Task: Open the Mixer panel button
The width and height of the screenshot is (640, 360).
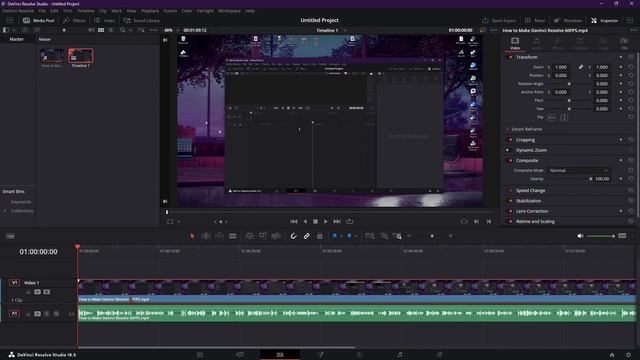Action: click(535, 20)
